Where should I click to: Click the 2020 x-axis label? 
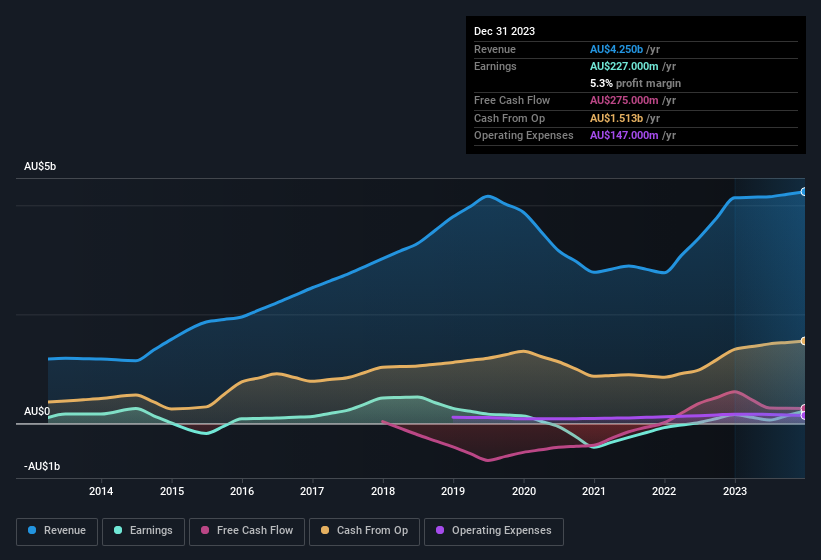click(x=524, y=491)
